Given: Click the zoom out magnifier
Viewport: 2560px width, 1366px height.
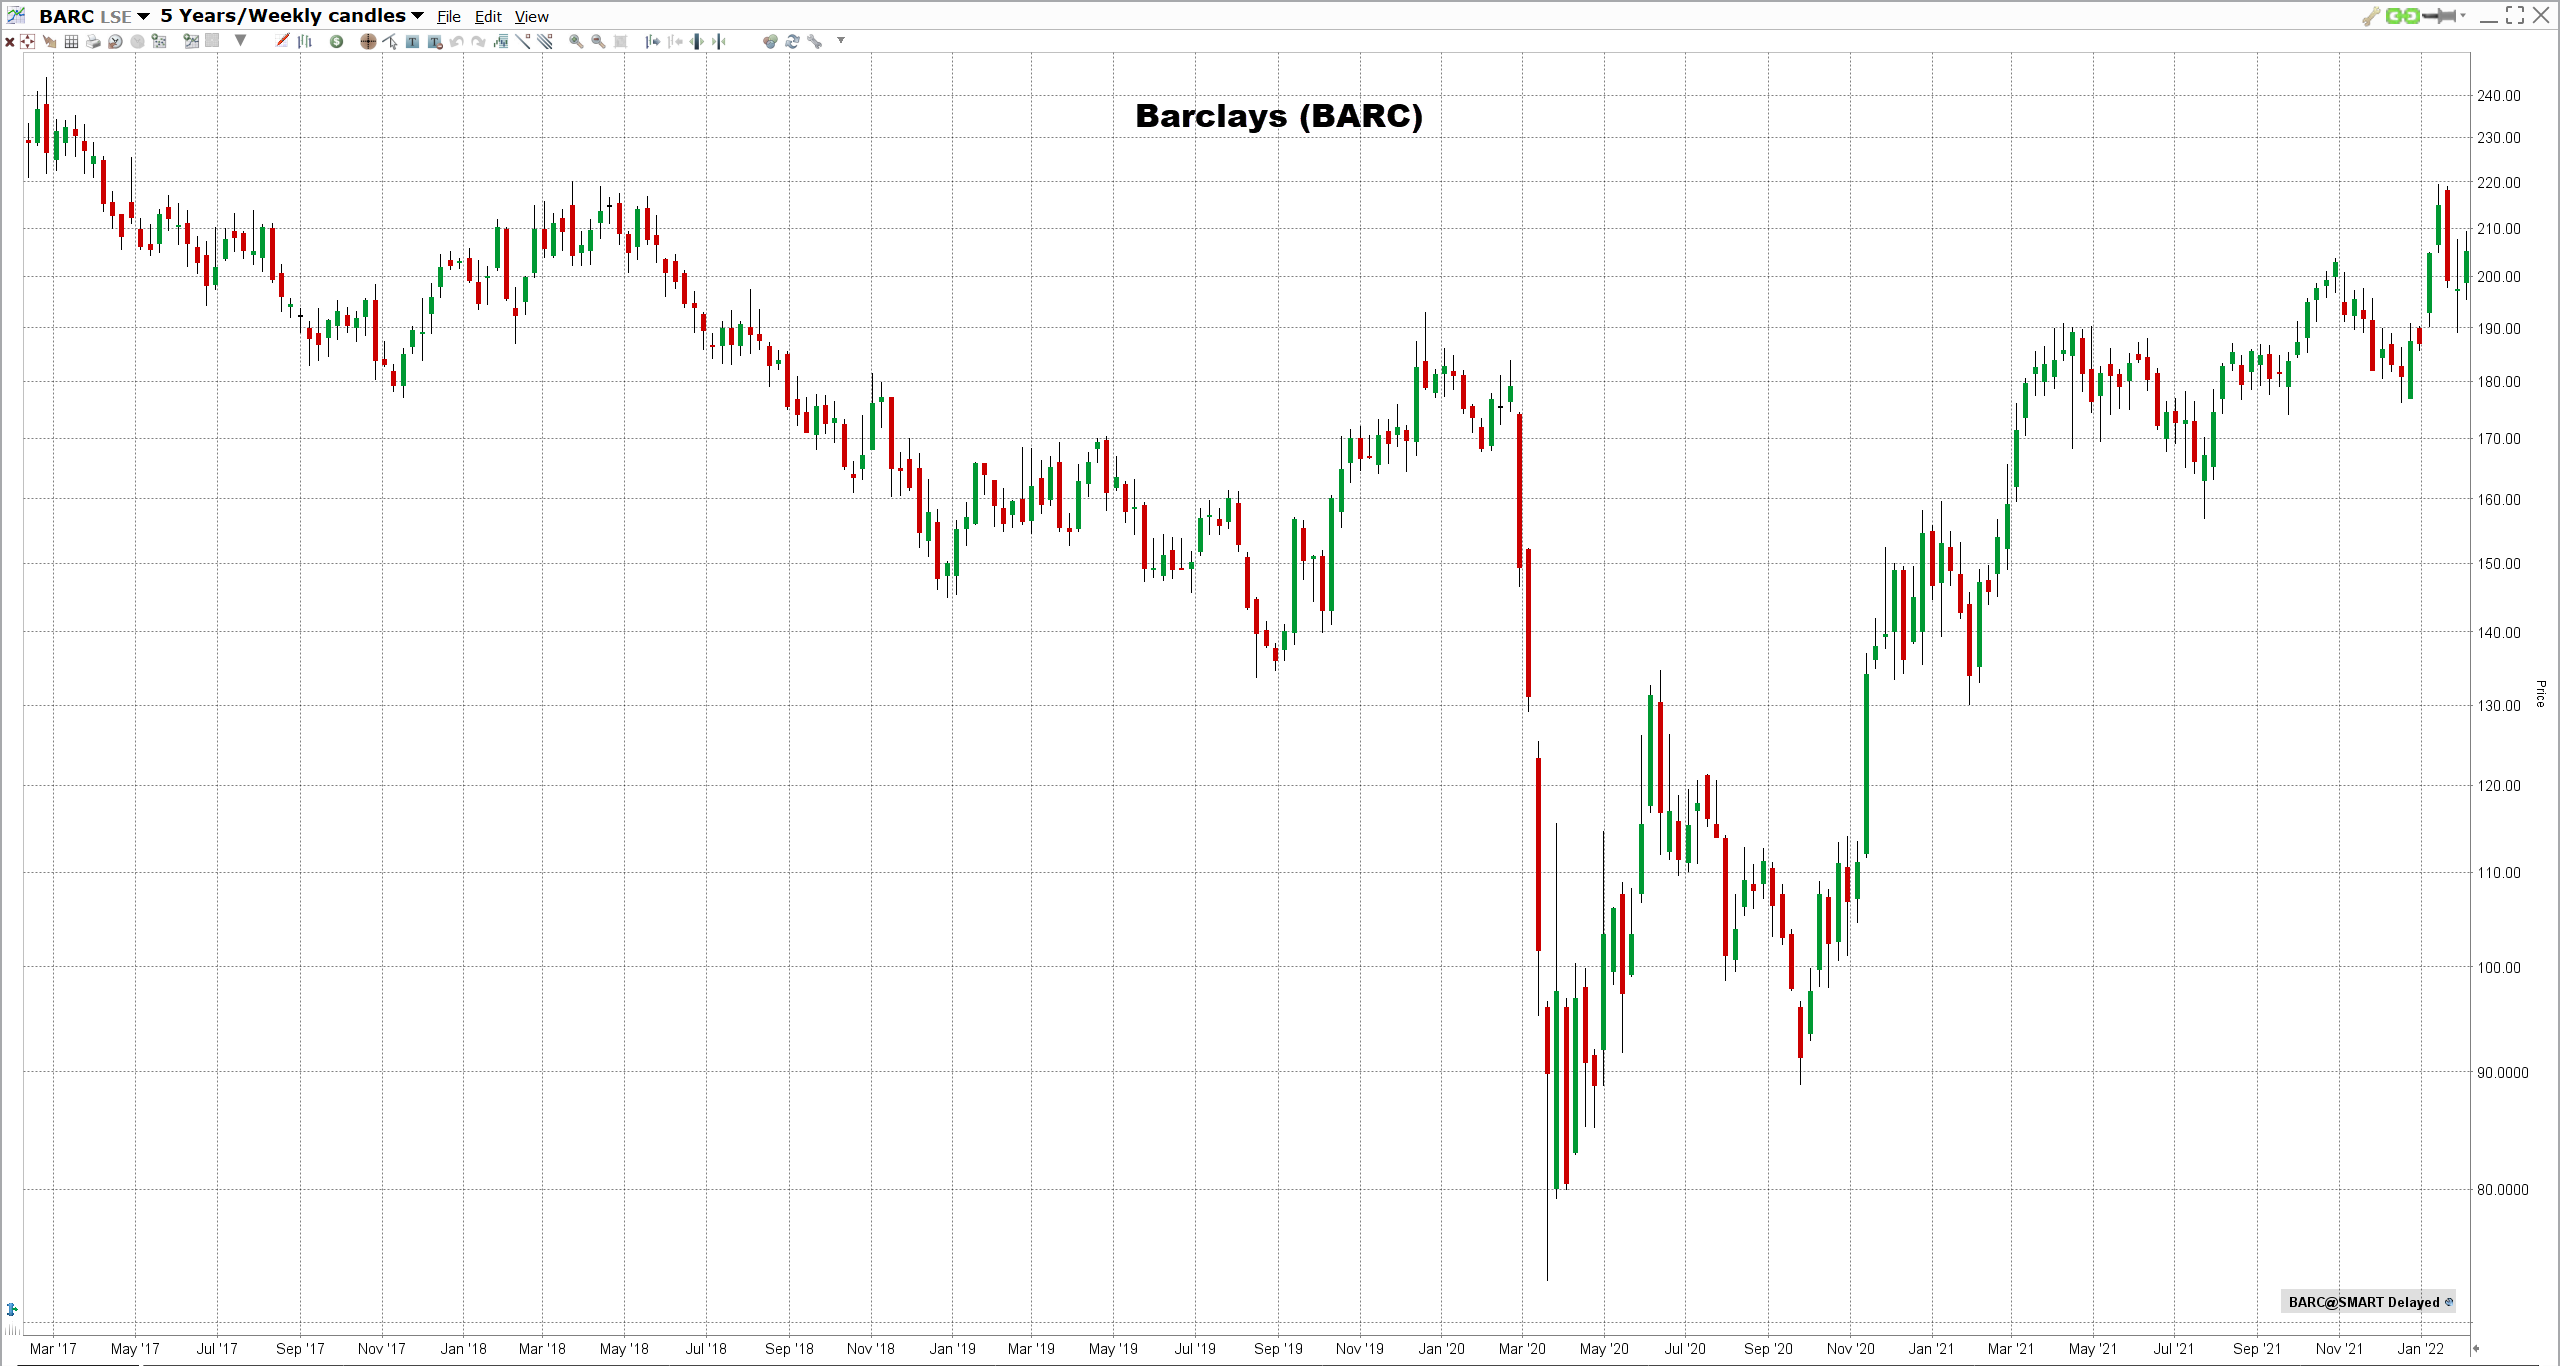Looking at the screenshot, I should [598, 42].
